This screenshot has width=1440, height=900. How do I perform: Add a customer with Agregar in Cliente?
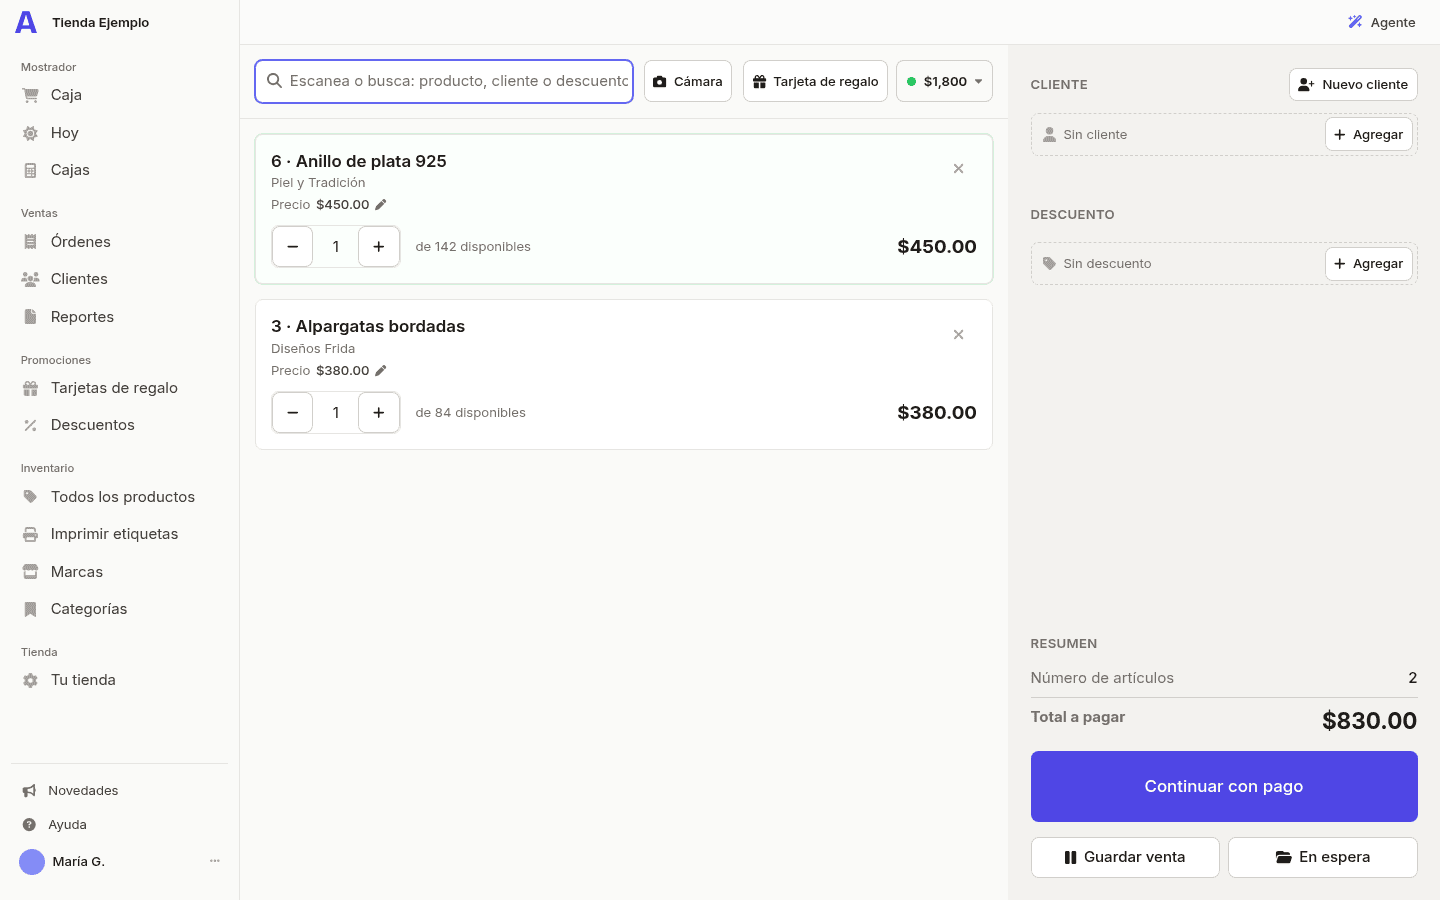tap(1368, 134)
